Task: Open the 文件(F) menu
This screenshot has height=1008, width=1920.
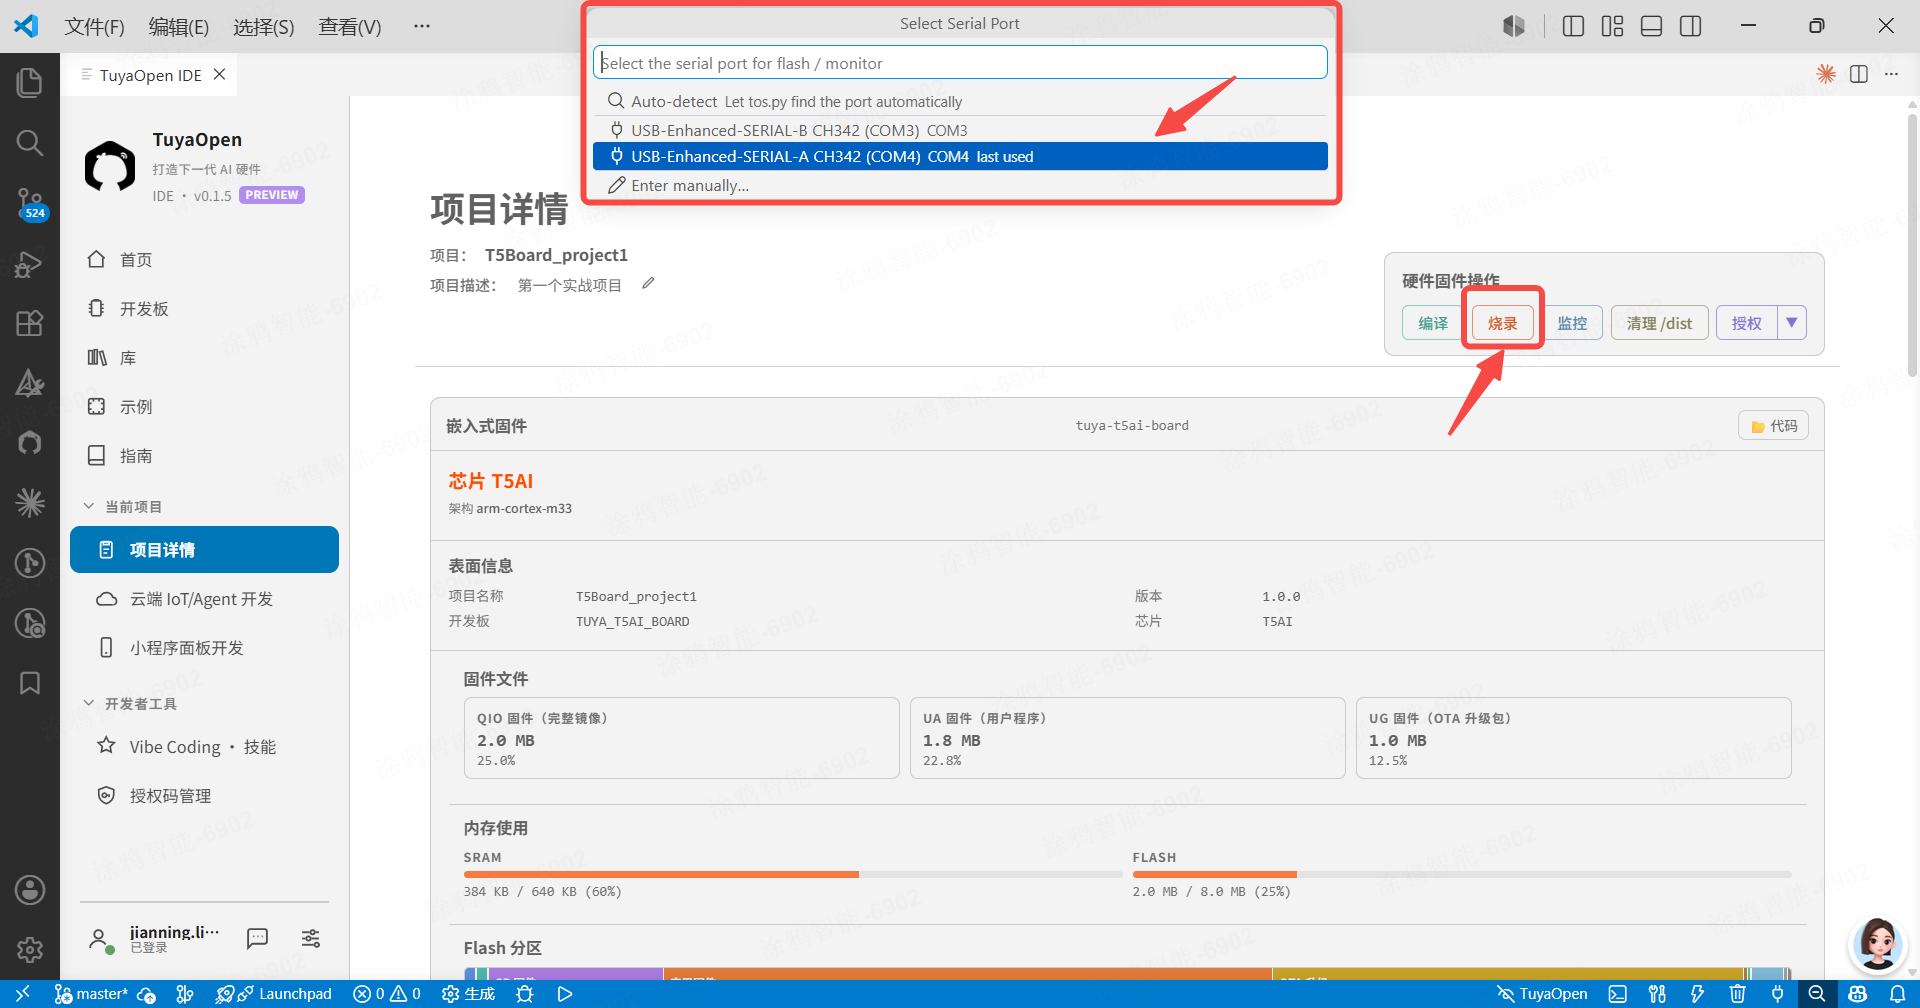Action: [94, 27]
